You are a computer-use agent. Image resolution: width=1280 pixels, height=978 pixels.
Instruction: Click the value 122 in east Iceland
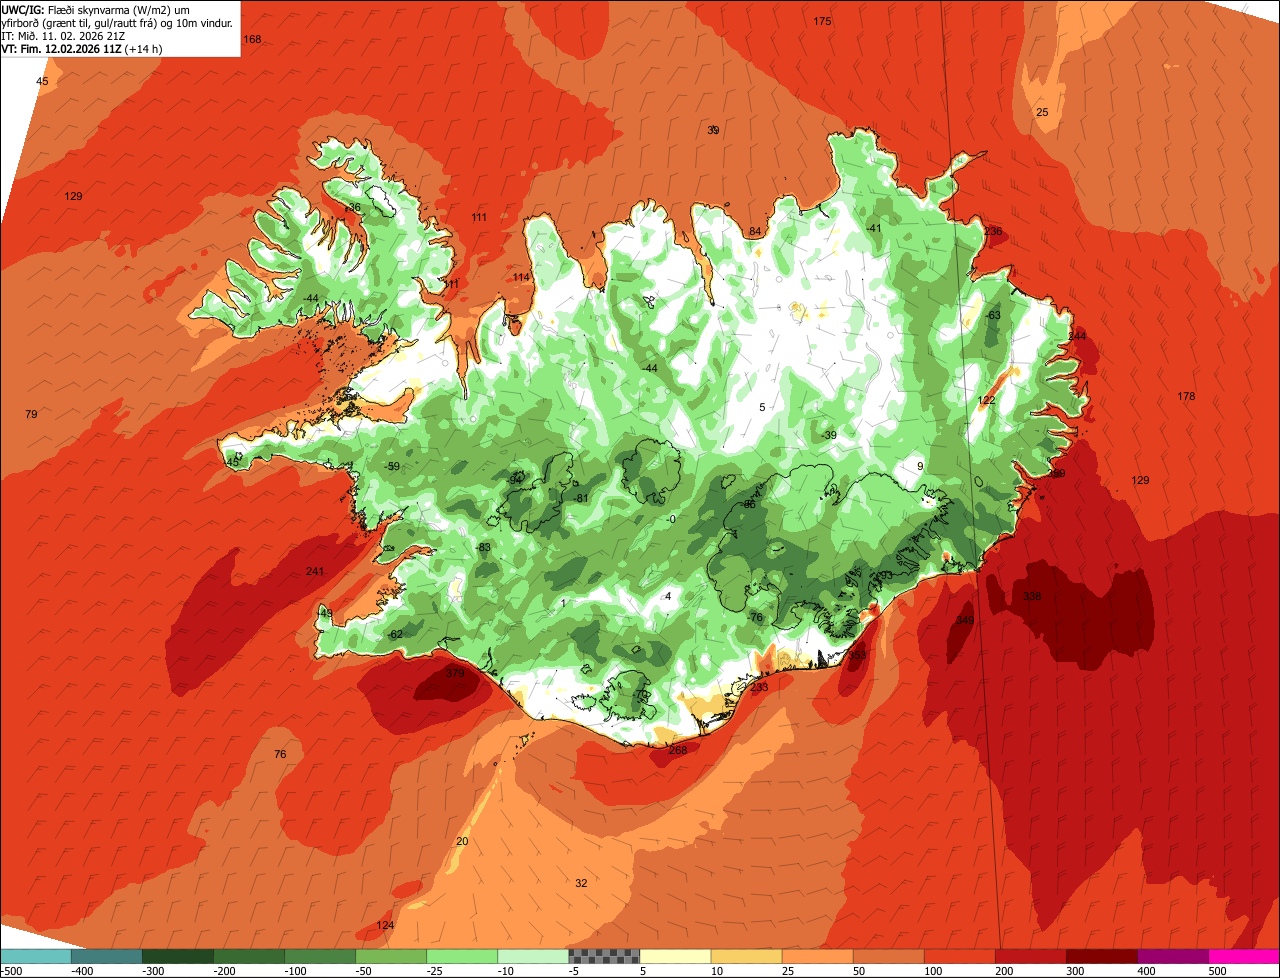coord(987,400)
